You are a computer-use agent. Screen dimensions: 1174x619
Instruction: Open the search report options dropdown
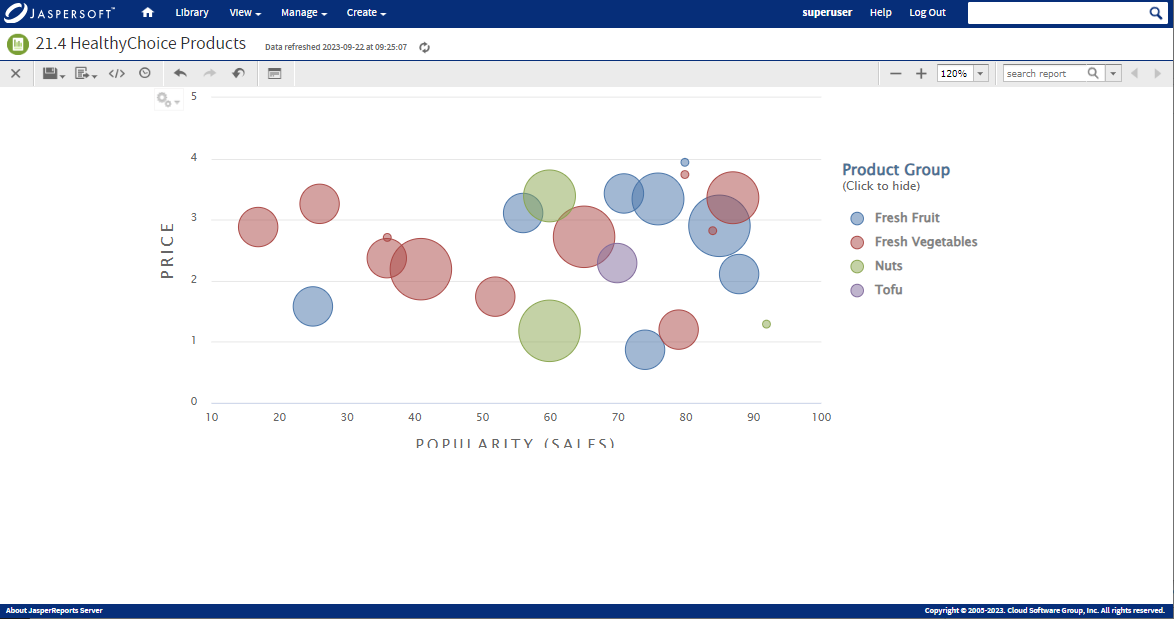click(x=1113, y=73)
